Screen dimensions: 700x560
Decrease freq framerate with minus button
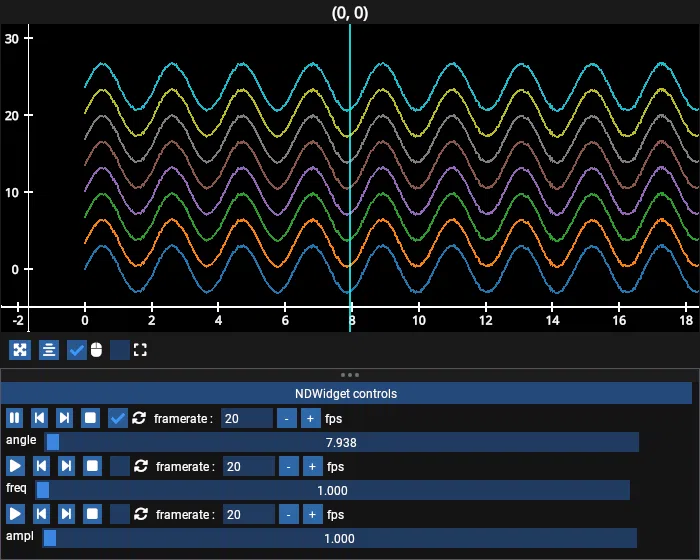pyautogui.click(x=289, y=466)
